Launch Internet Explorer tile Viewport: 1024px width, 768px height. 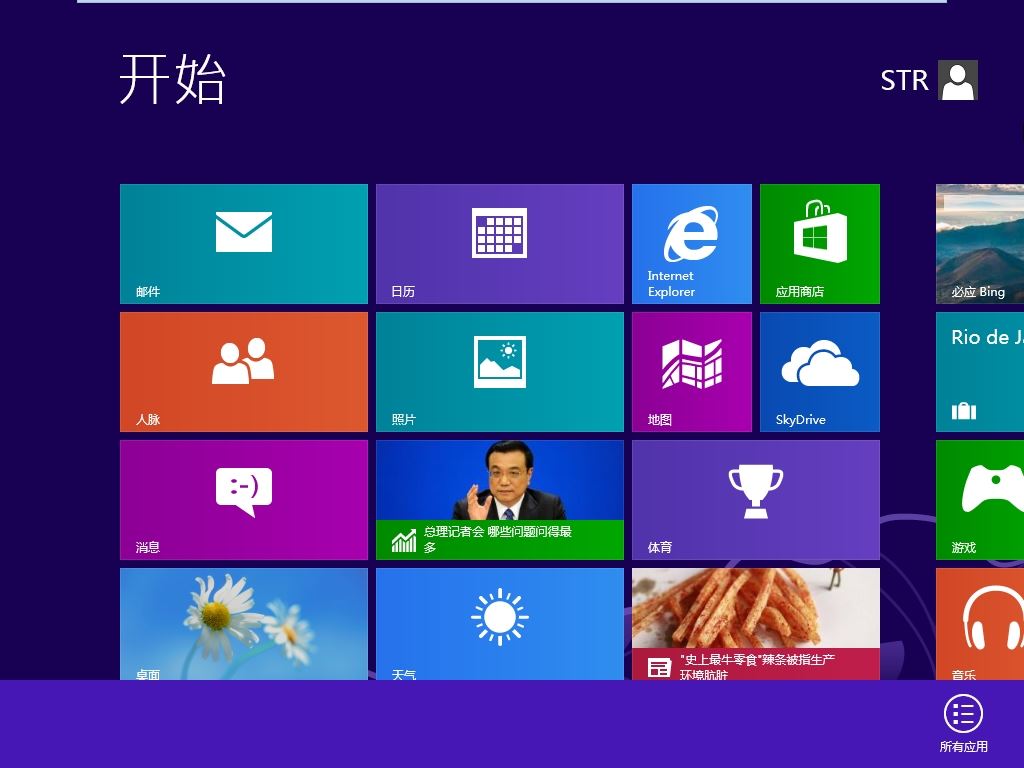point(692,244)
